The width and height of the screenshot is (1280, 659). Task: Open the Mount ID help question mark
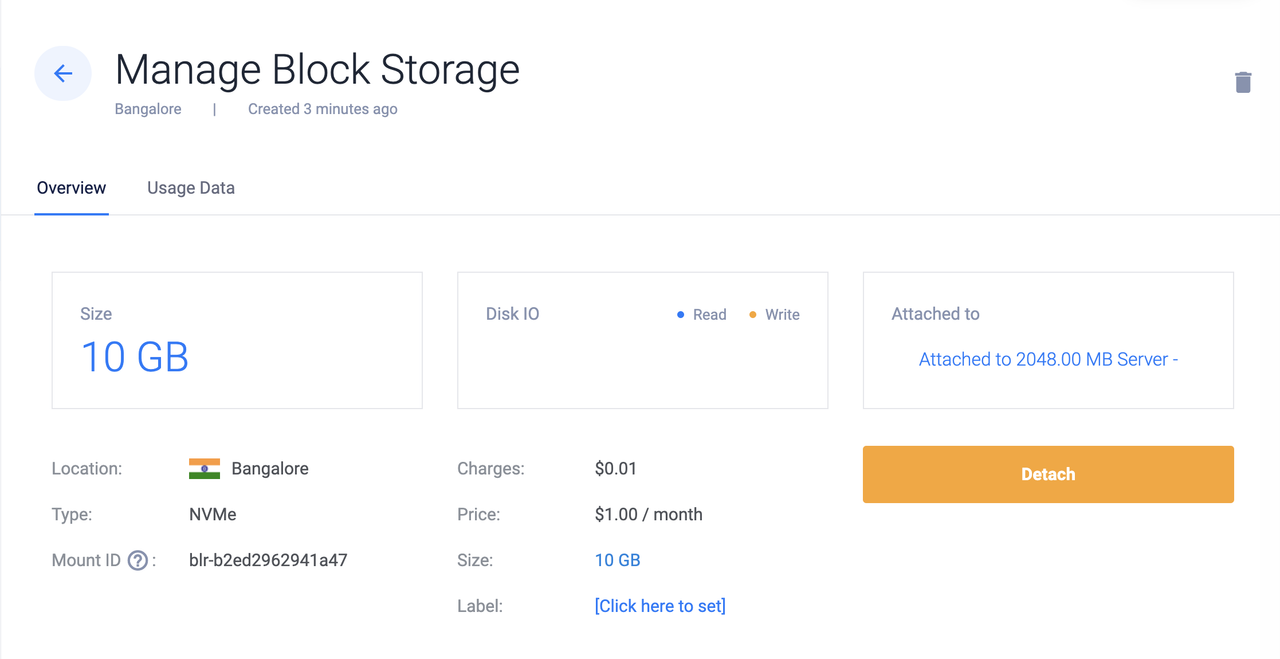point(138,560)
